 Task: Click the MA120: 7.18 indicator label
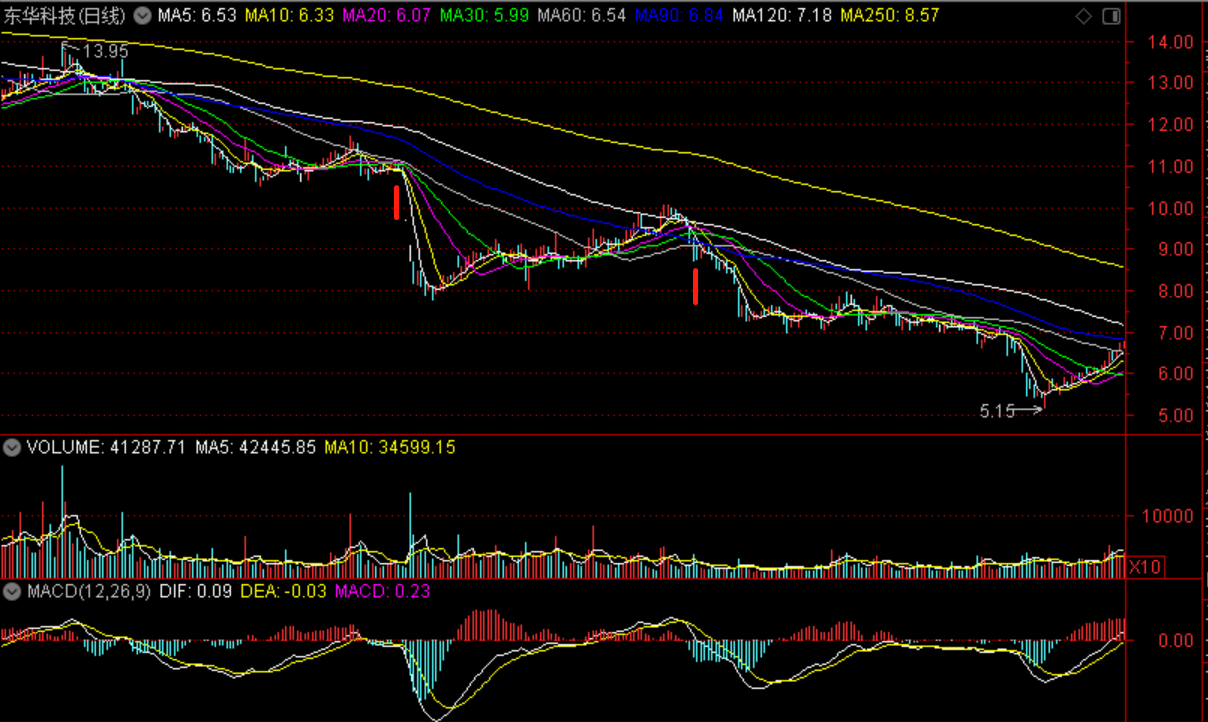tap(783, 16)
